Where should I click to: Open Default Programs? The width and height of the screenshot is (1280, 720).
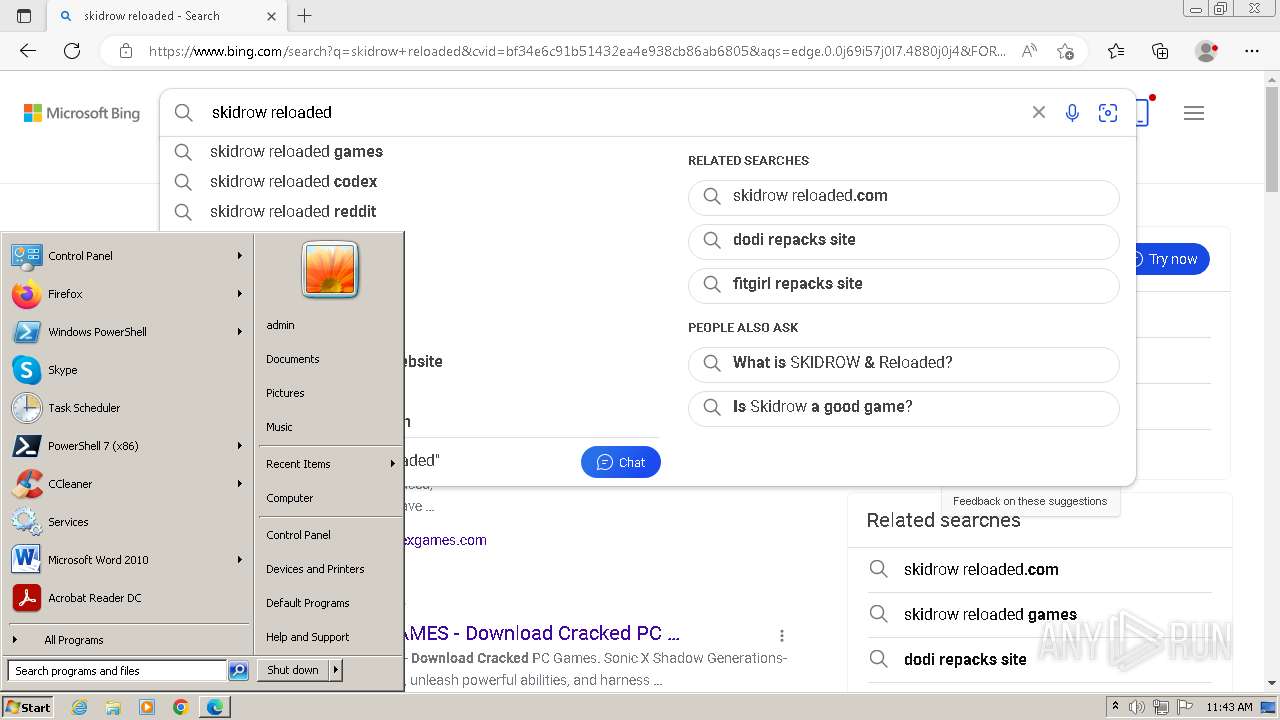[330, 603]
